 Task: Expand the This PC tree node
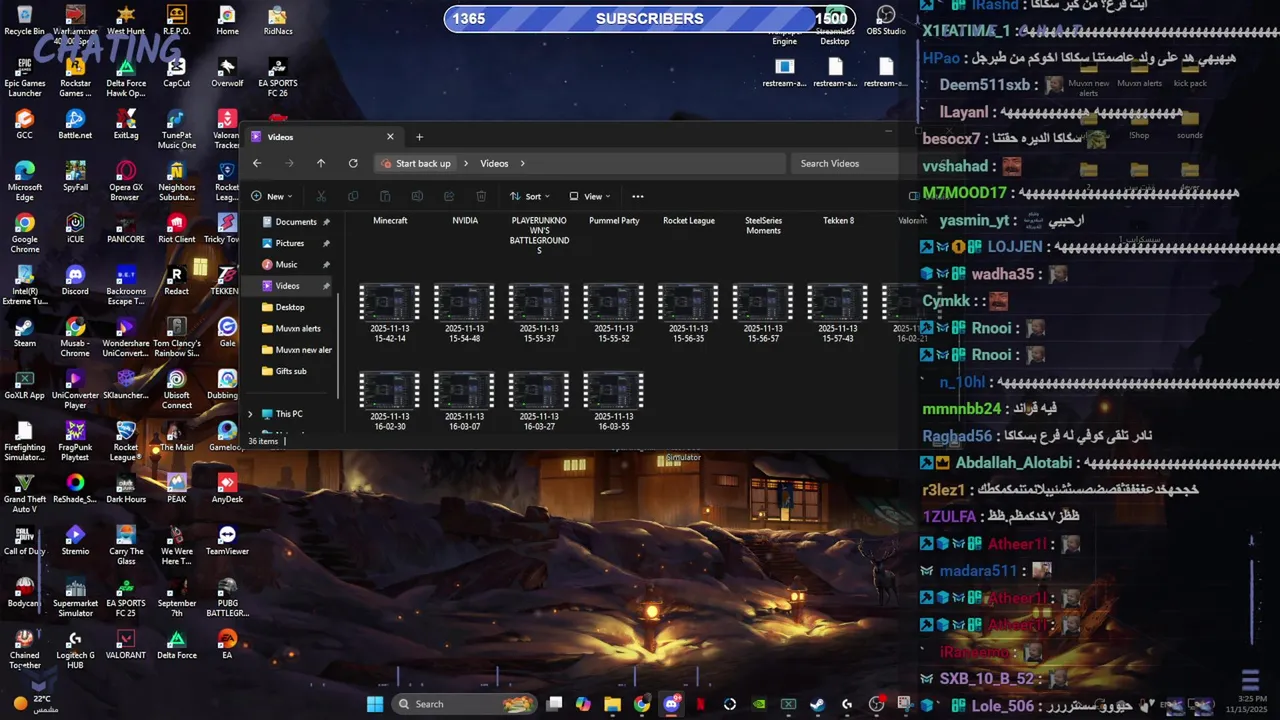(250, 414)
